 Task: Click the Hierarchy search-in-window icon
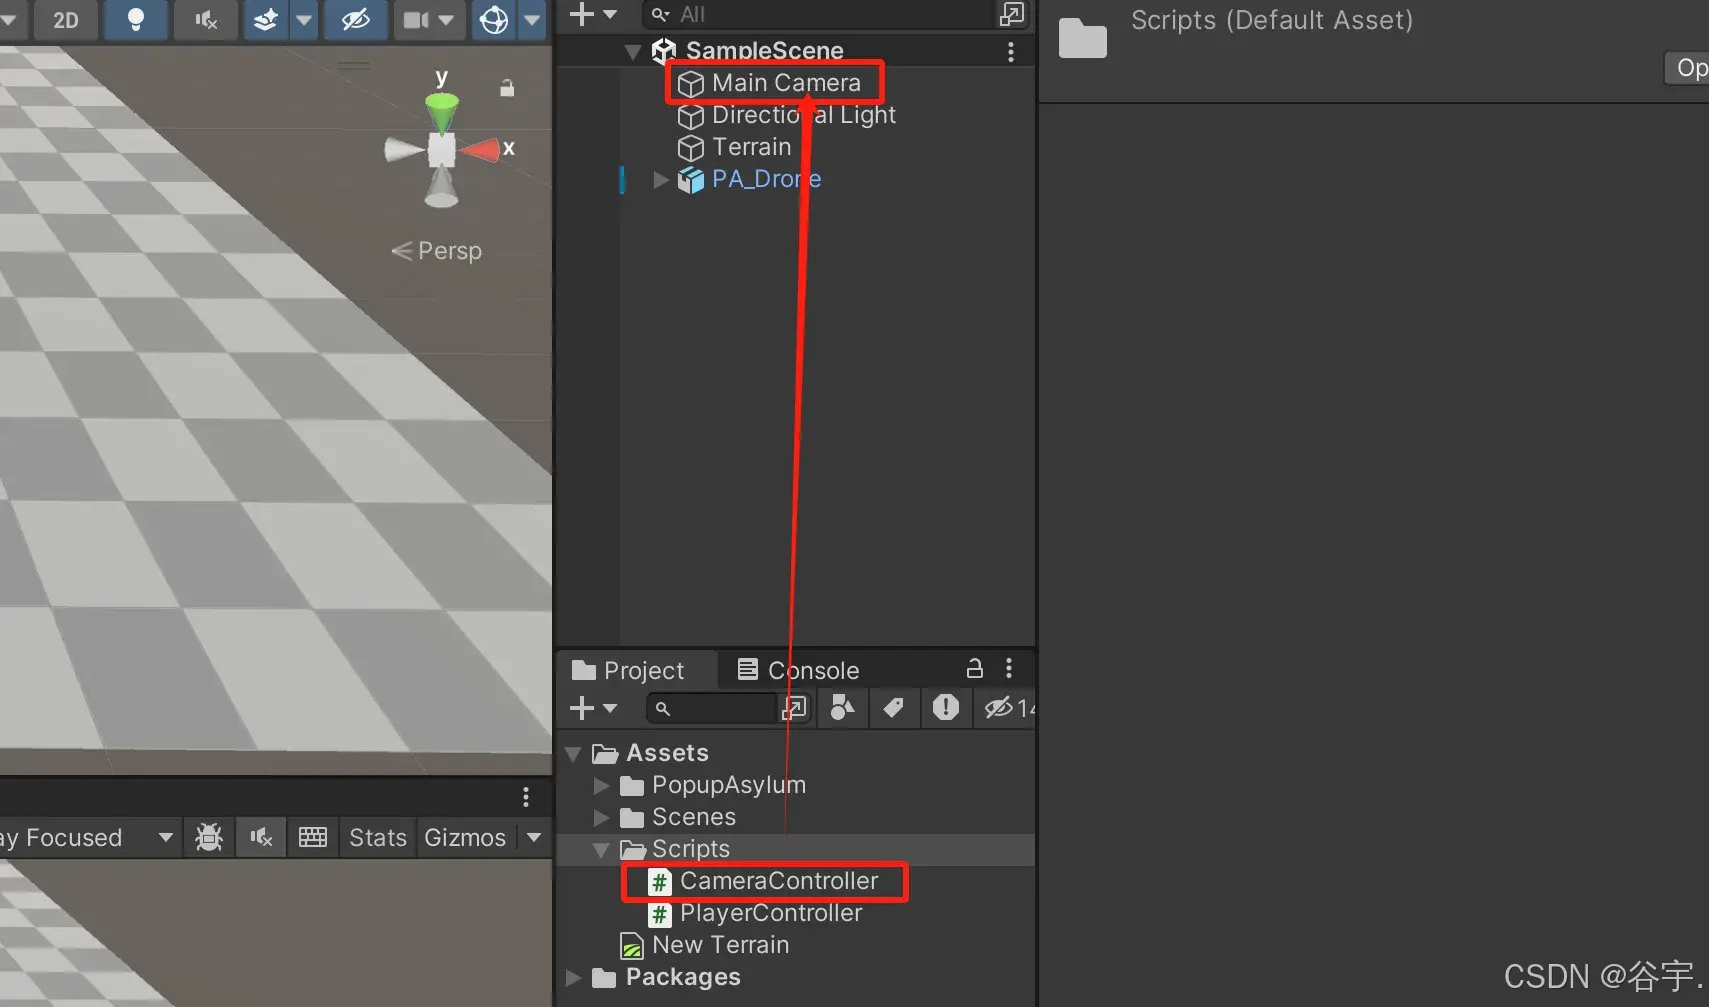[1012, 14]
